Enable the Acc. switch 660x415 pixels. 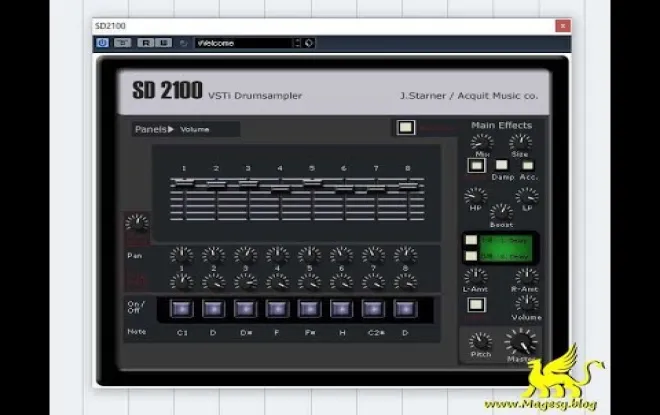tap(528, 165)
